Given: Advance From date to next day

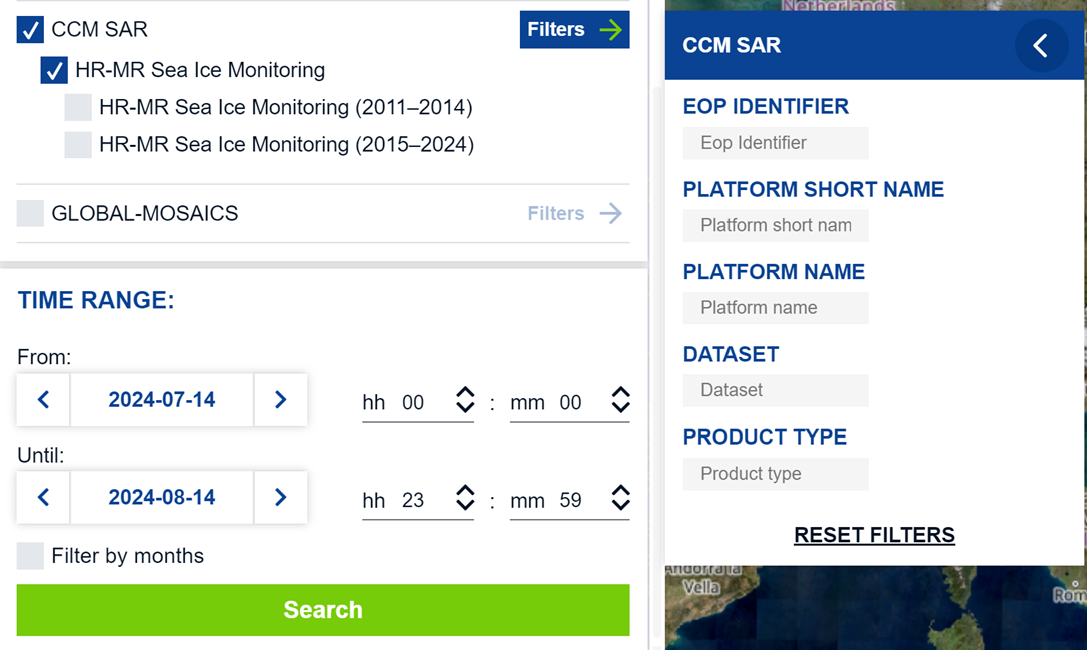Looking at the screenshot, I should (280, 400).
